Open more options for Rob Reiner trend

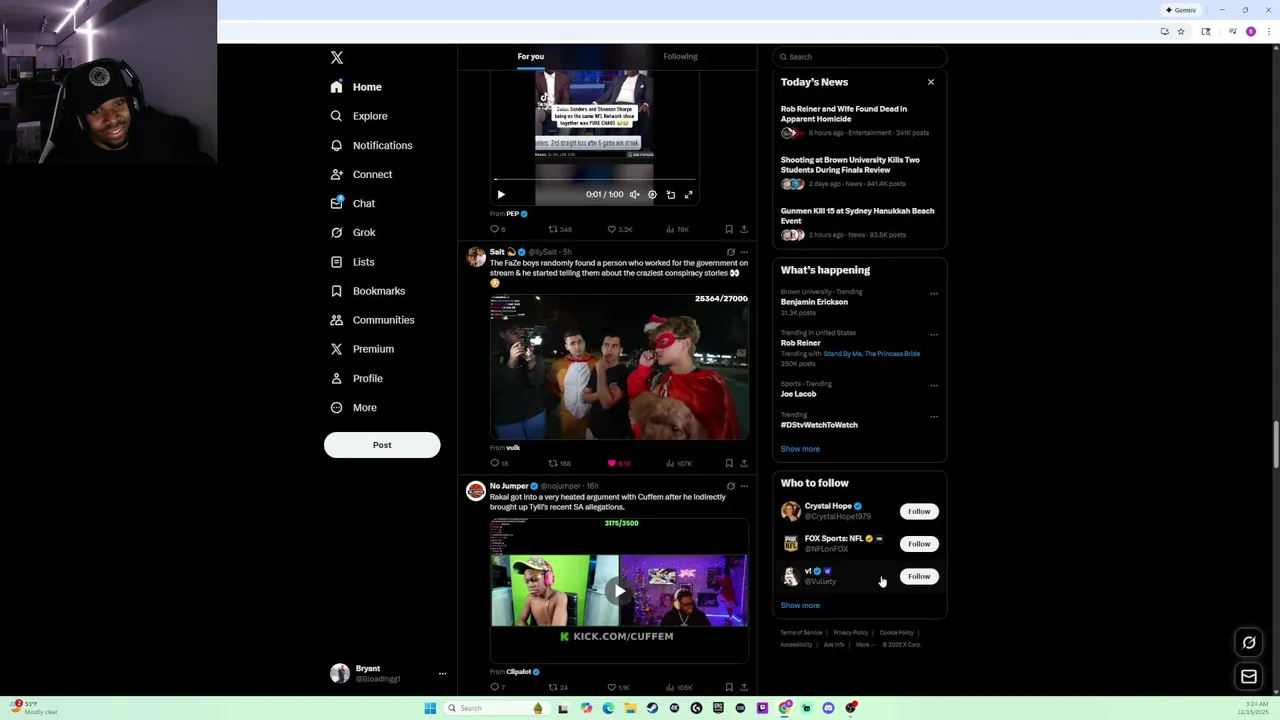pos(934,334)
